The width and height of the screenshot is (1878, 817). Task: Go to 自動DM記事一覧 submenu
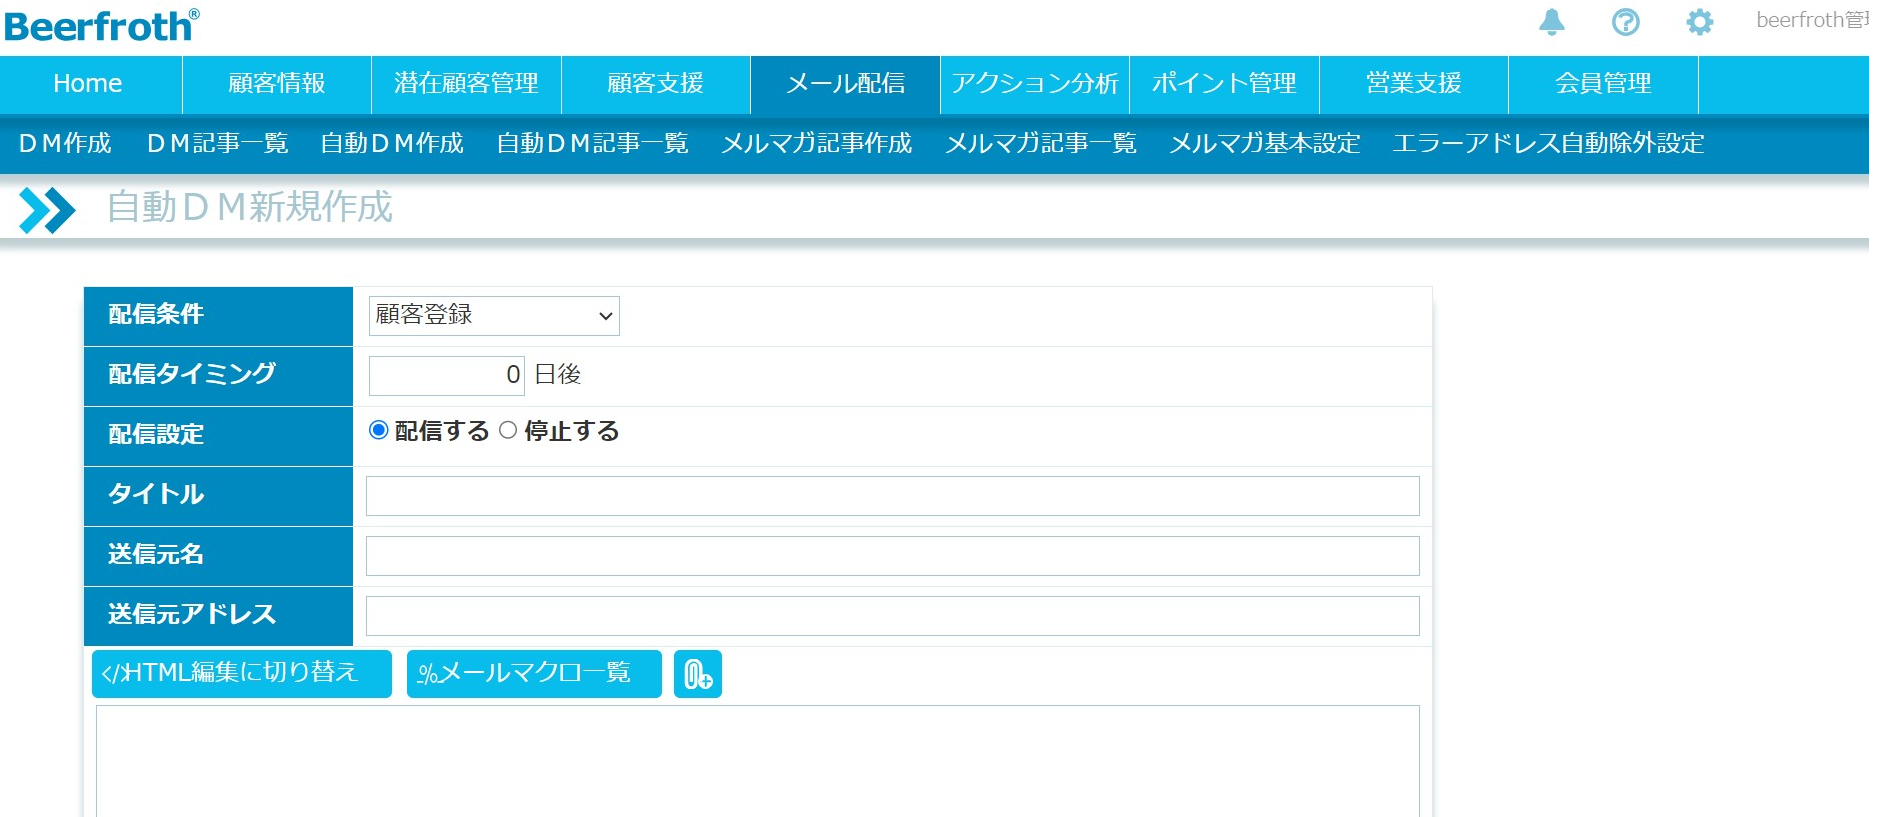(592, 144)
